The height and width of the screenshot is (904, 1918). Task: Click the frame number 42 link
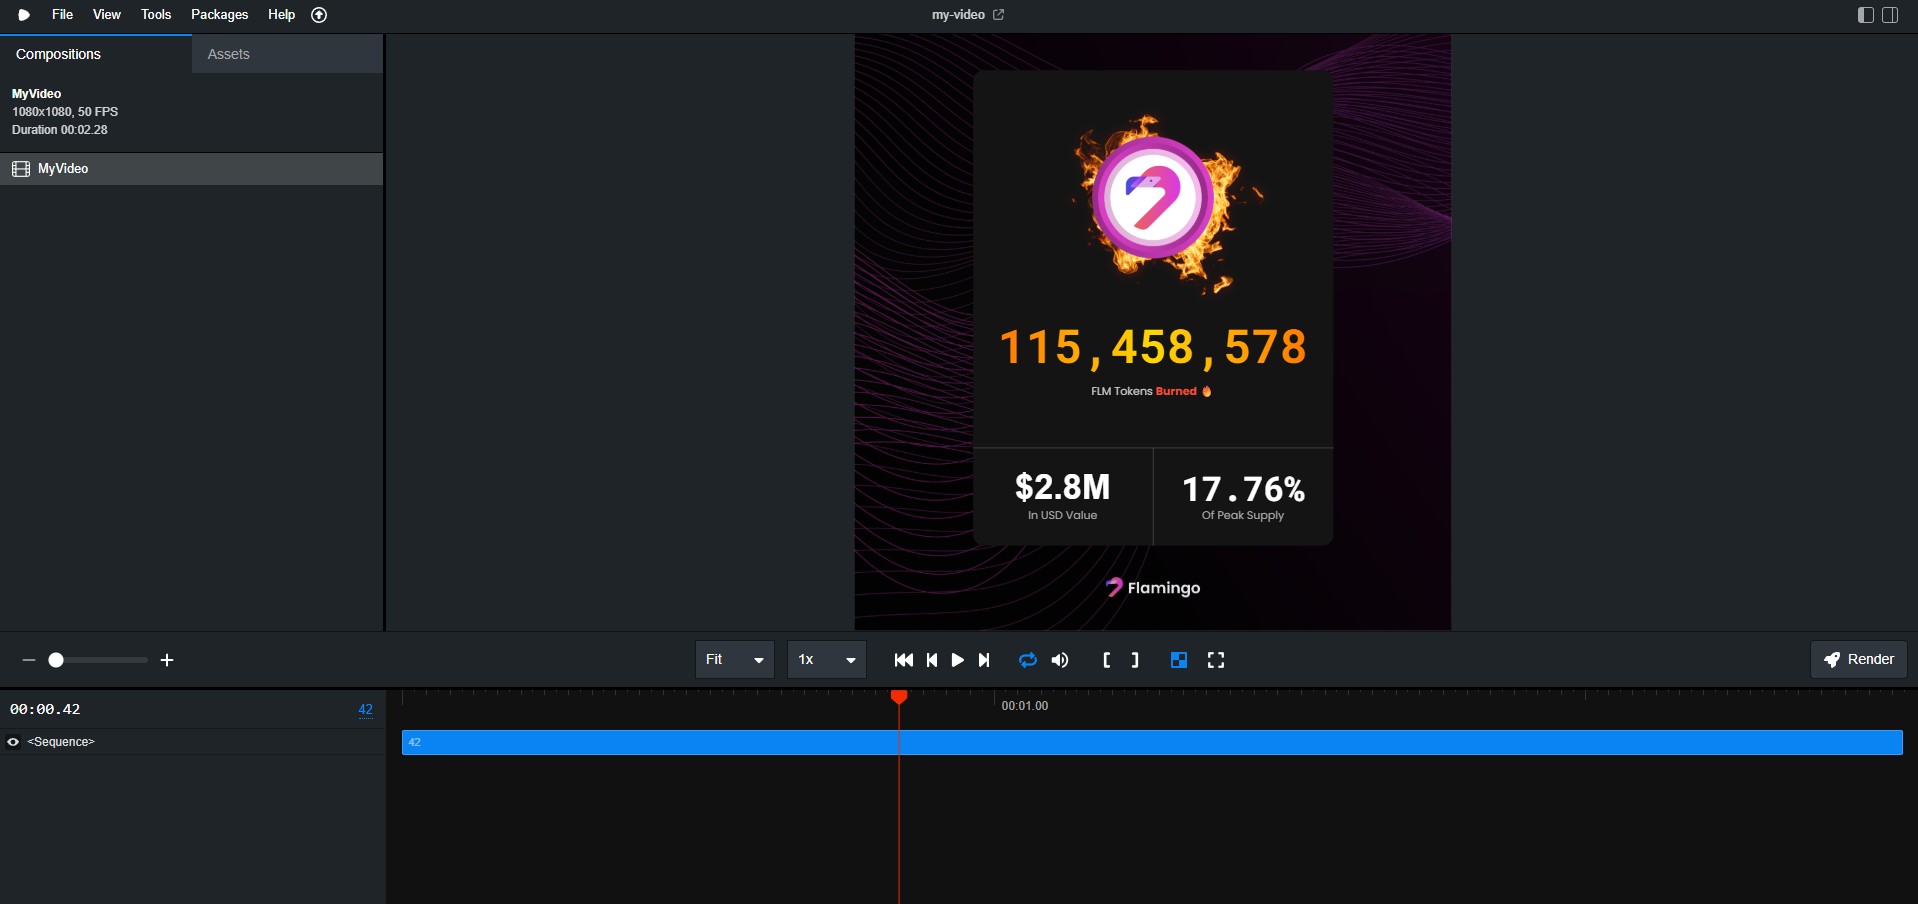[x=366, y=710]
